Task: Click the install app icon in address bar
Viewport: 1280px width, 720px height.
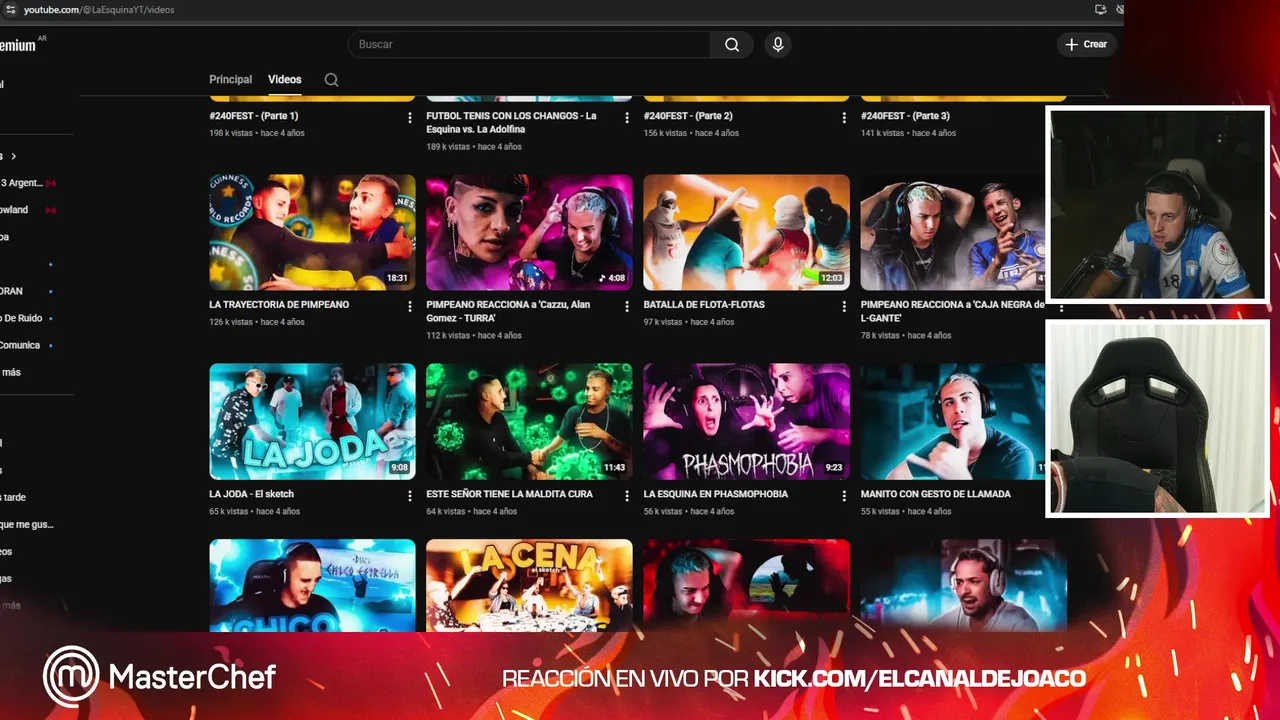Action: [1101, 9]
